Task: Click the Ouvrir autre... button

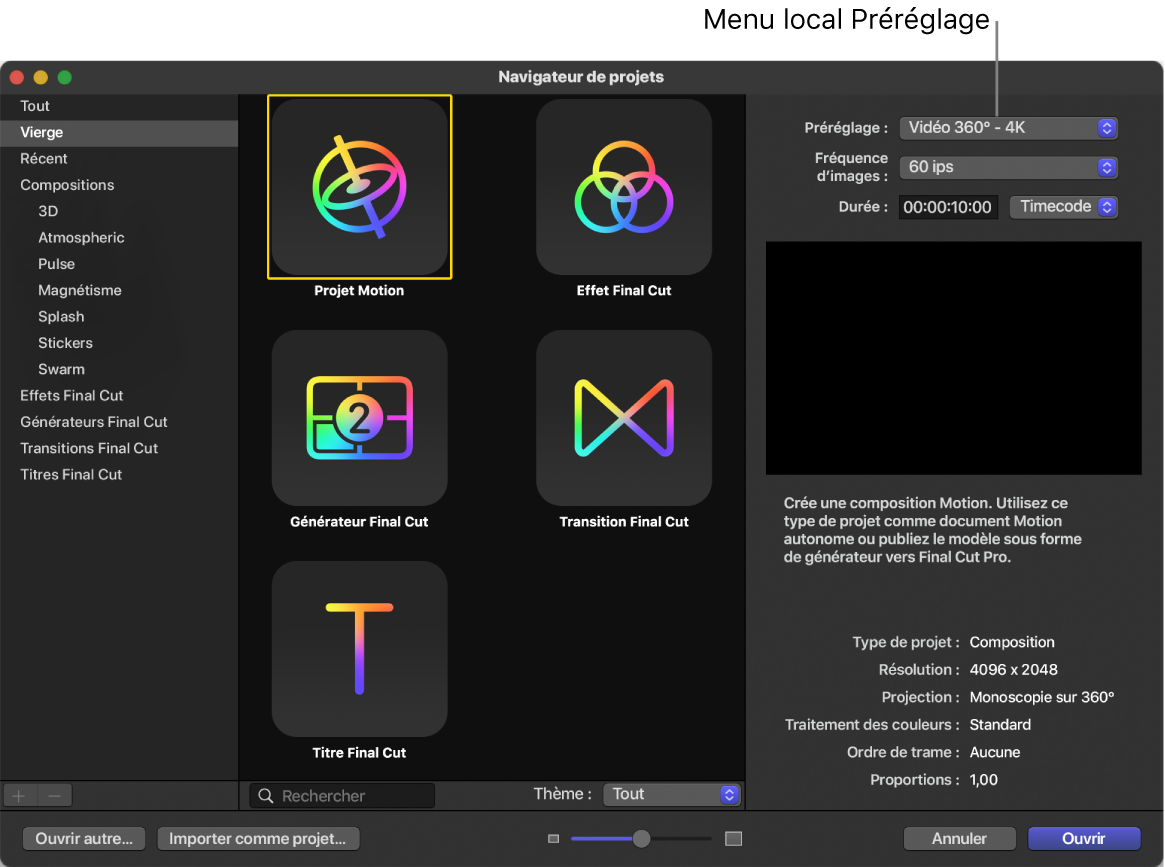Action: pos(84,839)
